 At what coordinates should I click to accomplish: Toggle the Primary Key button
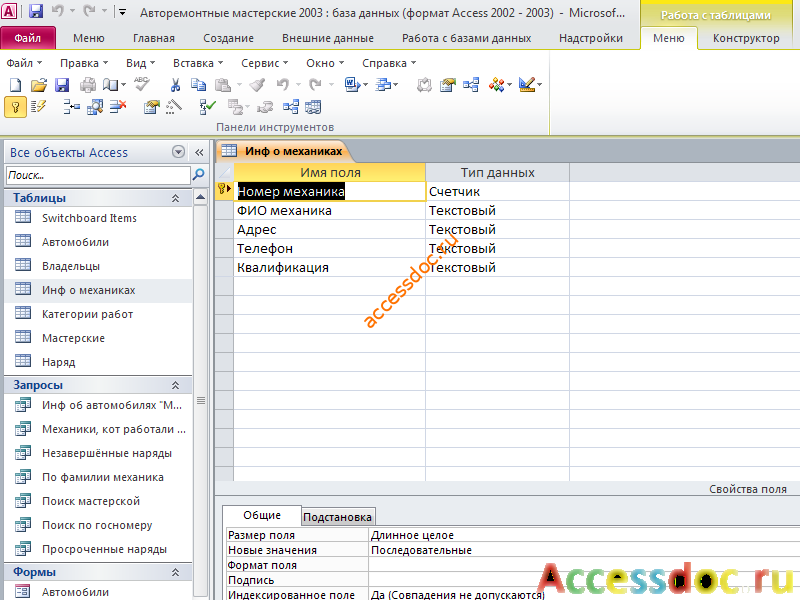click(15, 107)
